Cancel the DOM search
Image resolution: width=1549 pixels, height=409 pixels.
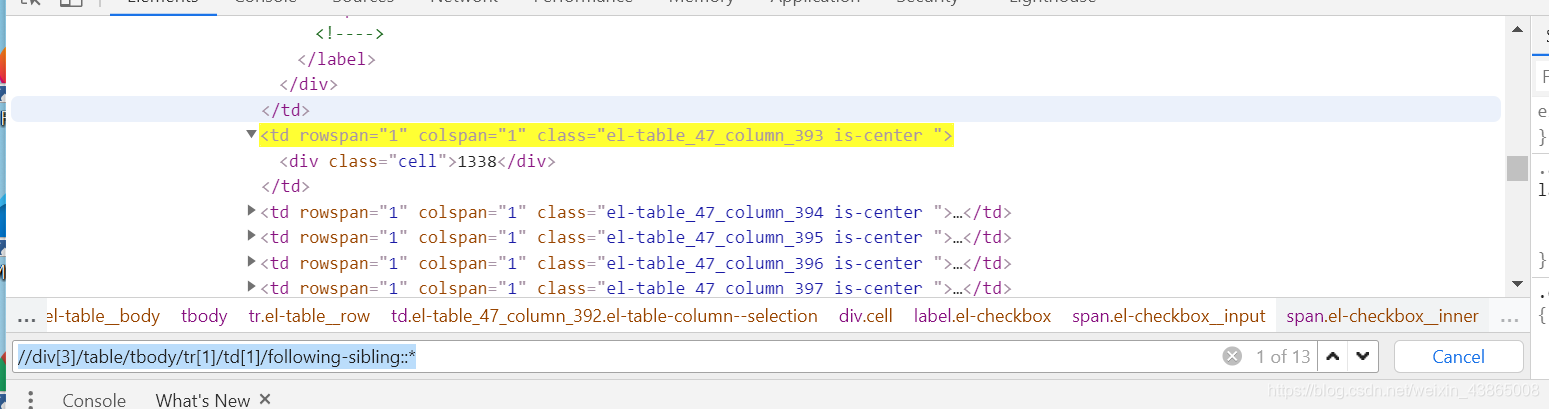[x=1458, y=357]
